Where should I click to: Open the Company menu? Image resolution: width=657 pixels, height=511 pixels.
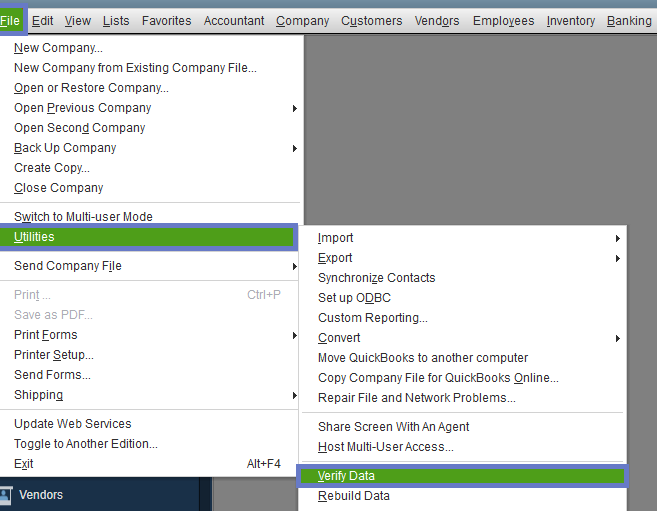[303, 21]
